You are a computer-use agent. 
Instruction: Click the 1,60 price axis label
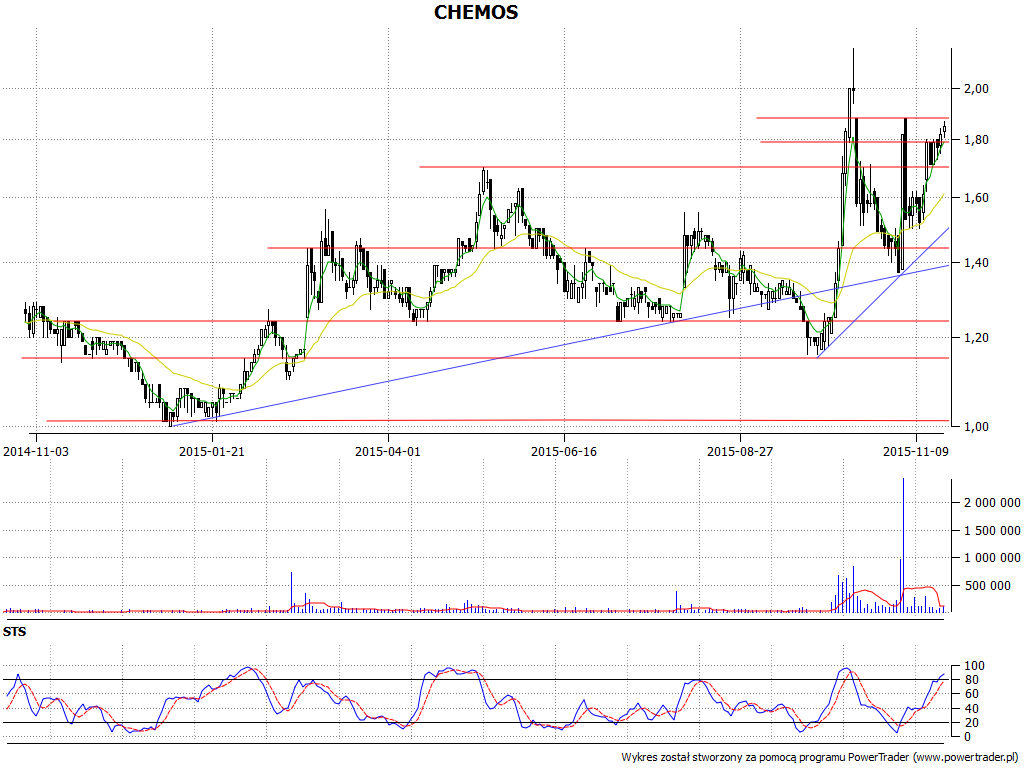pyautogui.click(x=976, y=198)
